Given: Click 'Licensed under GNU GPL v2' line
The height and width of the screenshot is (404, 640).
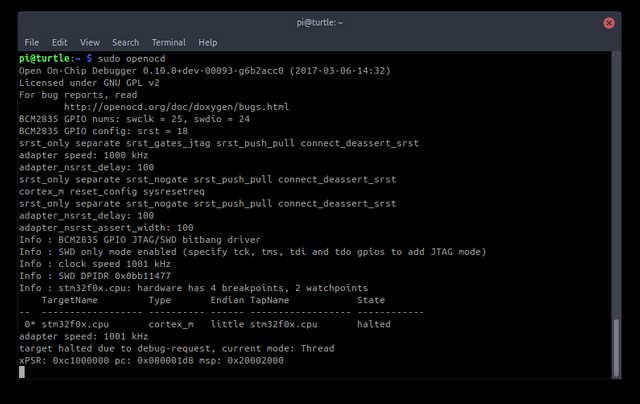Looking at the screenshot, I should pyautogui.click(x=89, y=83).
